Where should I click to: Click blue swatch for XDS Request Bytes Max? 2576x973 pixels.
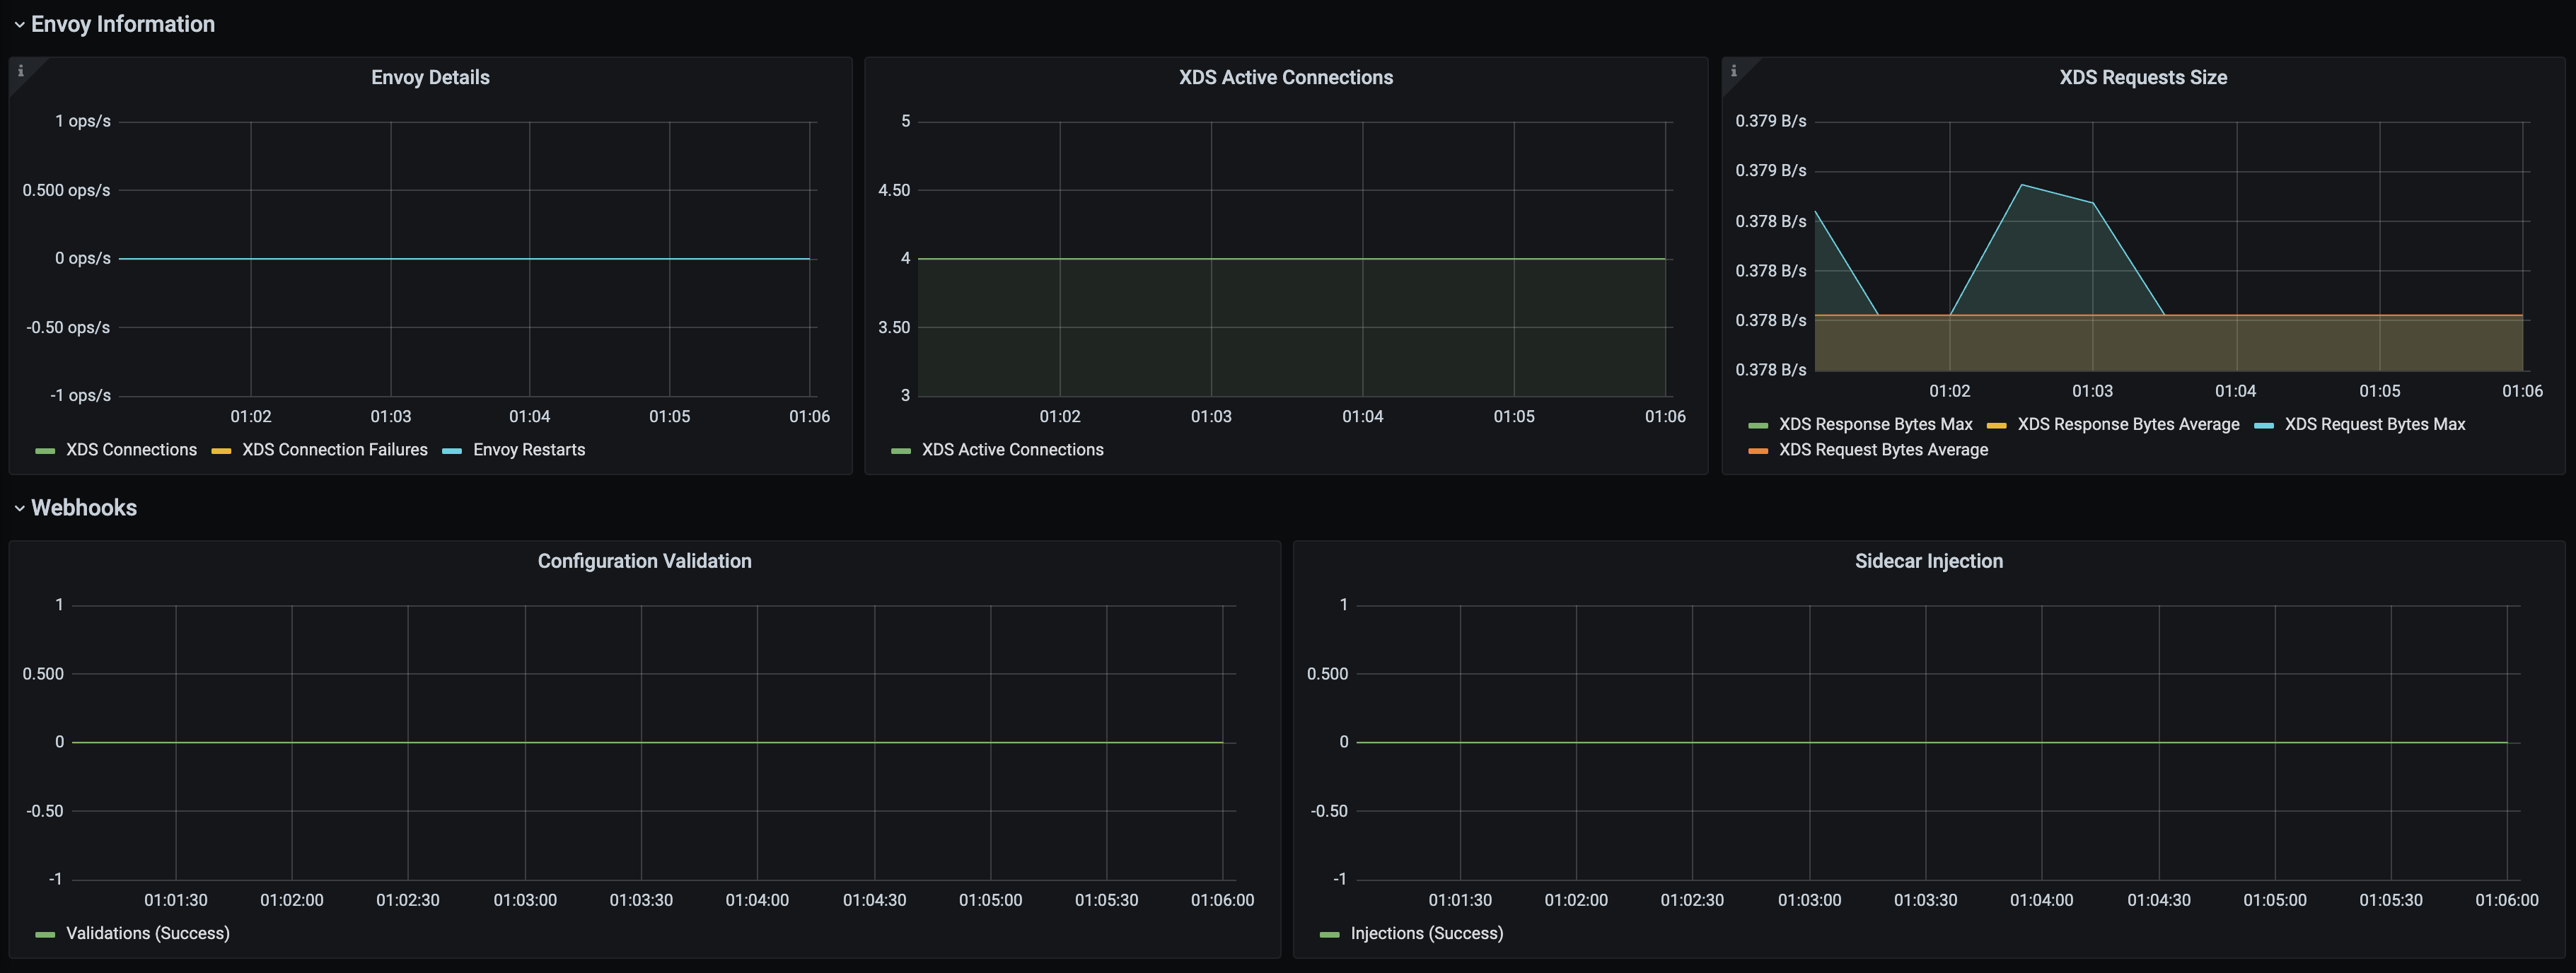click(2263, 426)
